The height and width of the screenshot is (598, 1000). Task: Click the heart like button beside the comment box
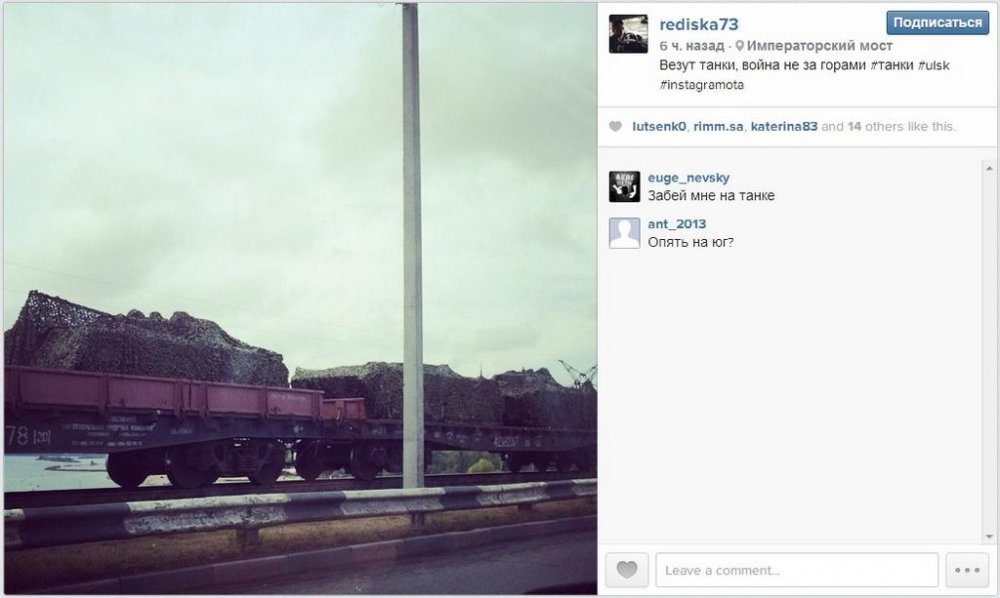coord(626,569)
